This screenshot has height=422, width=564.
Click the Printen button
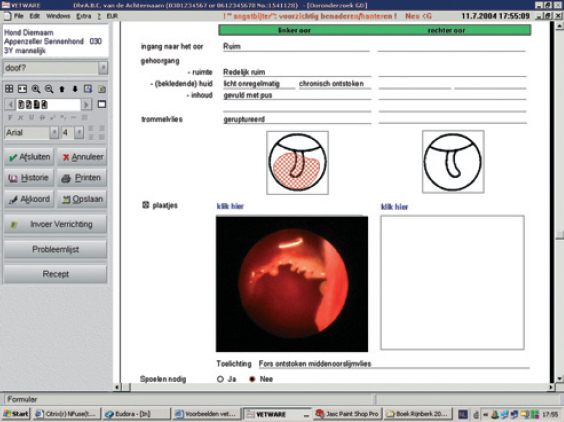coord(82,178)
